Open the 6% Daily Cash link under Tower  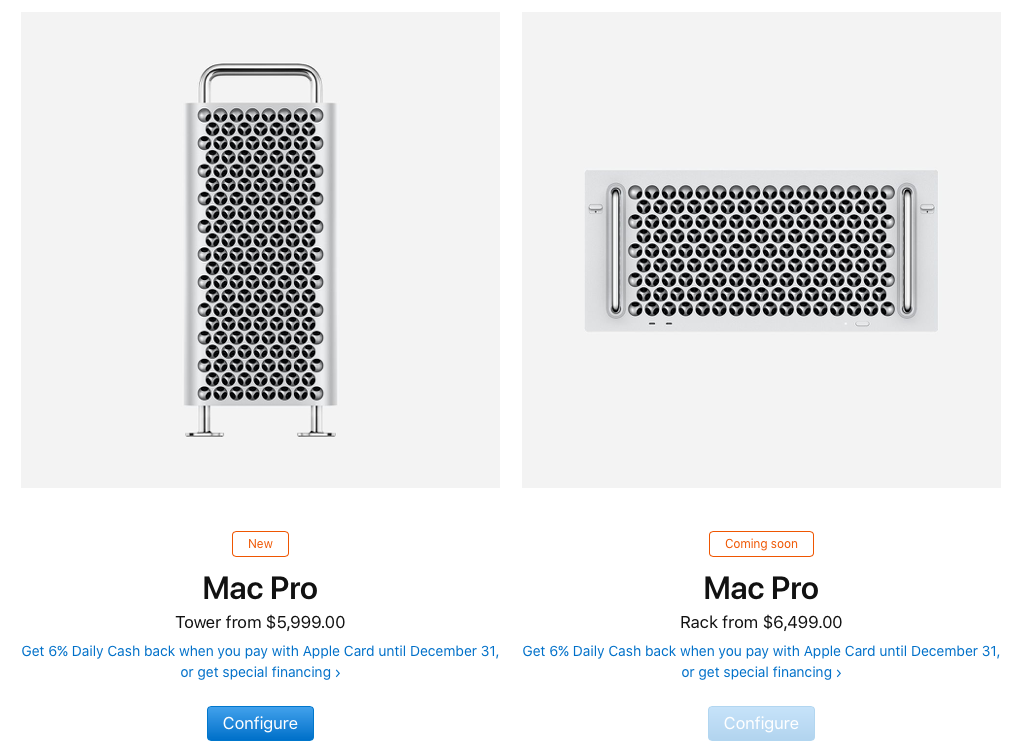(x=260, y=651)
